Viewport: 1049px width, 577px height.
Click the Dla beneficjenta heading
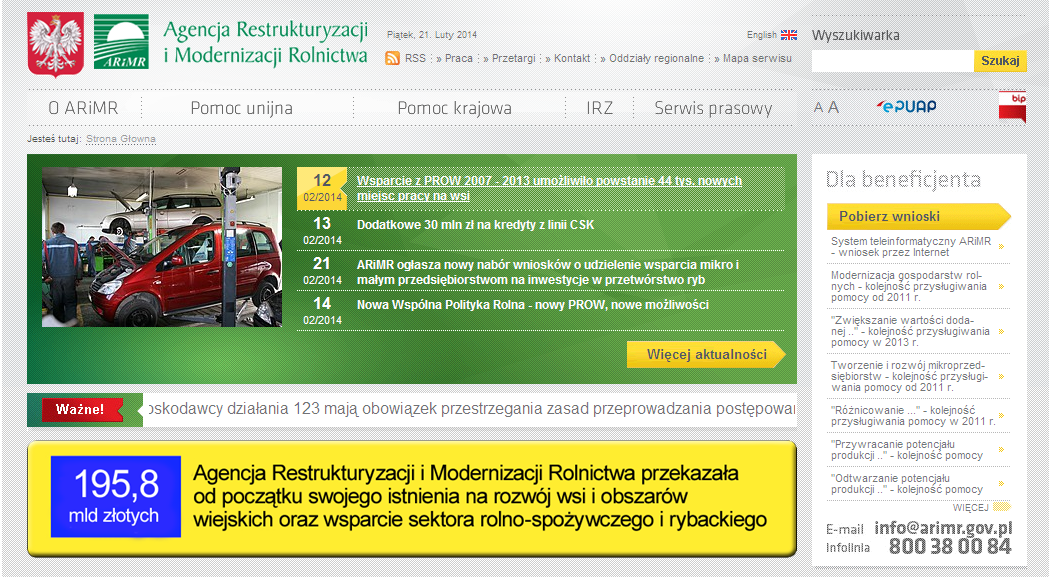tap(903, 179)
